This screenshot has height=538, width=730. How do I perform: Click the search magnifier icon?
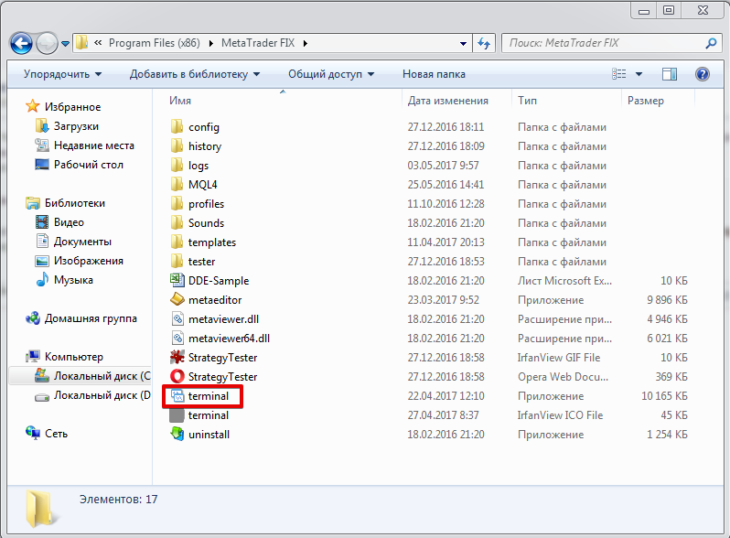(x=710, y=43)
